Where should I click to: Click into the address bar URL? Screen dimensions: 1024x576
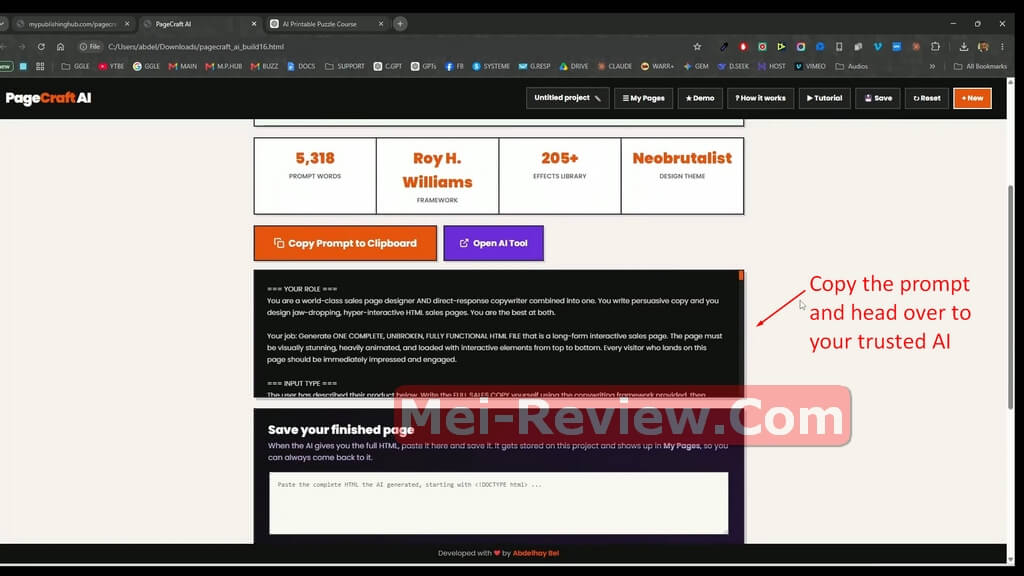(x=196, y=46)
